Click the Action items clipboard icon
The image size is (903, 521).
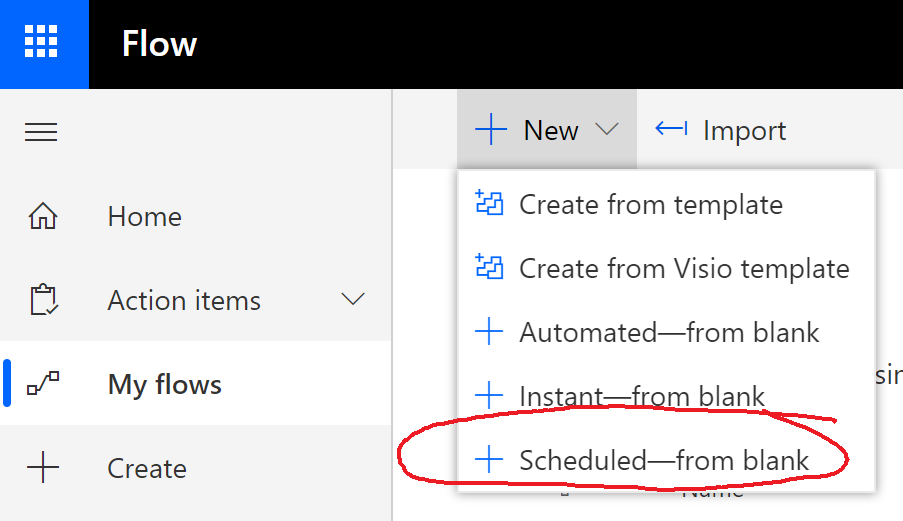pyautogui.click(x=42, y=301)
